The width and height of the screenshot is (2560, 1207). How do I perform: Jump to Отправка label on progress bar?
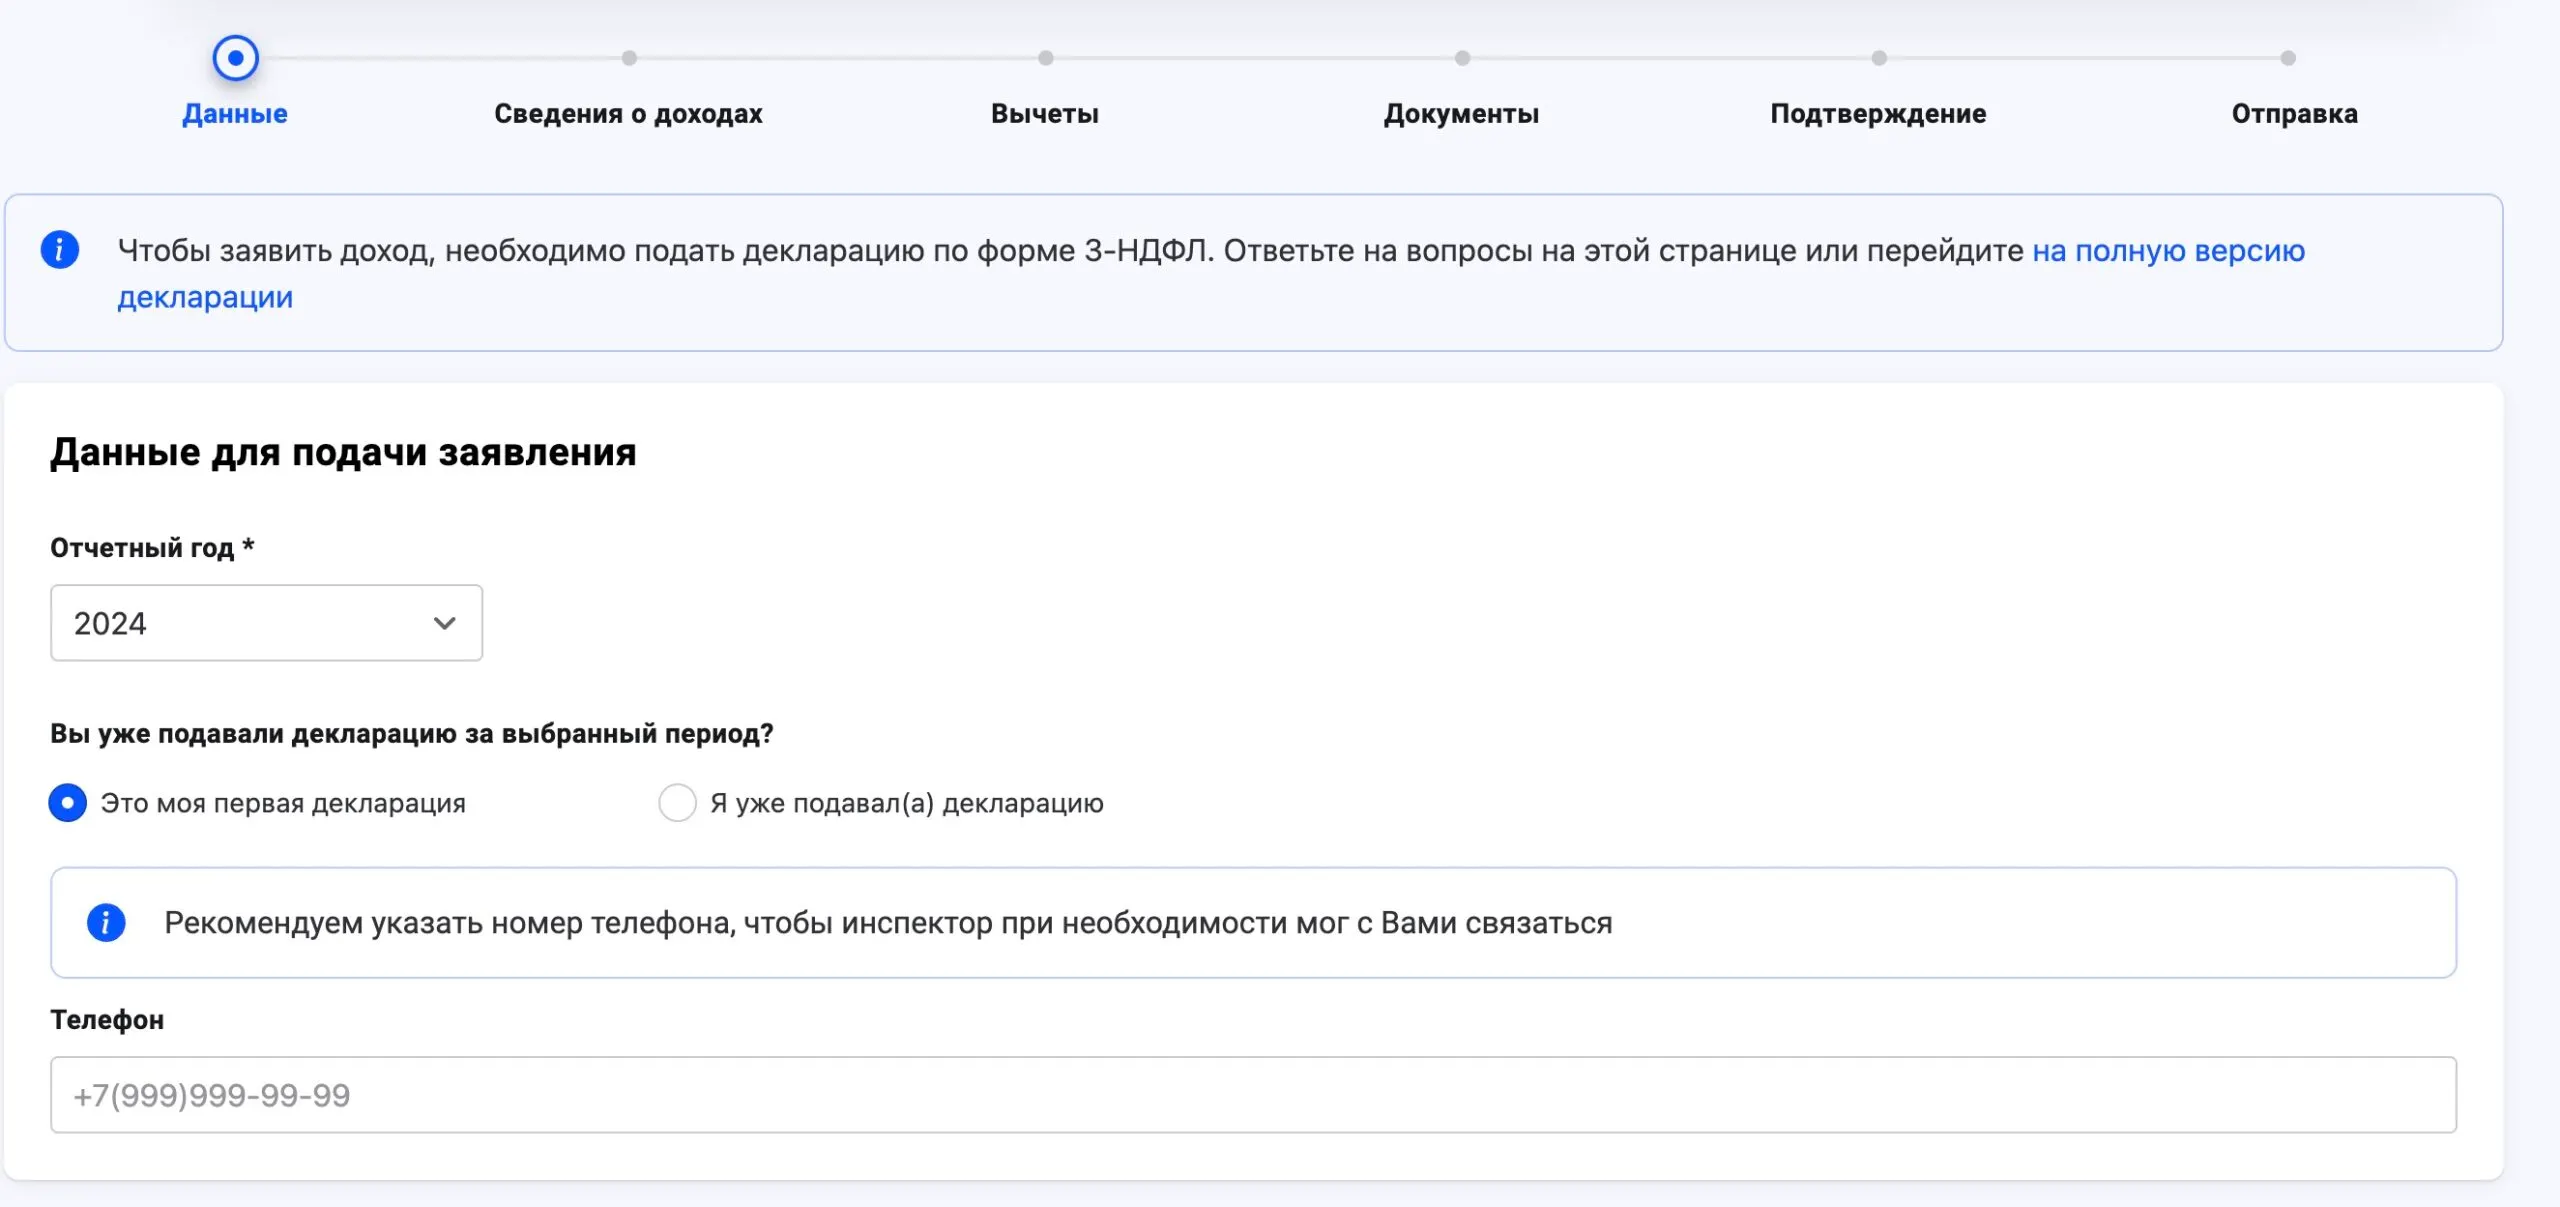click(2294, 114)
